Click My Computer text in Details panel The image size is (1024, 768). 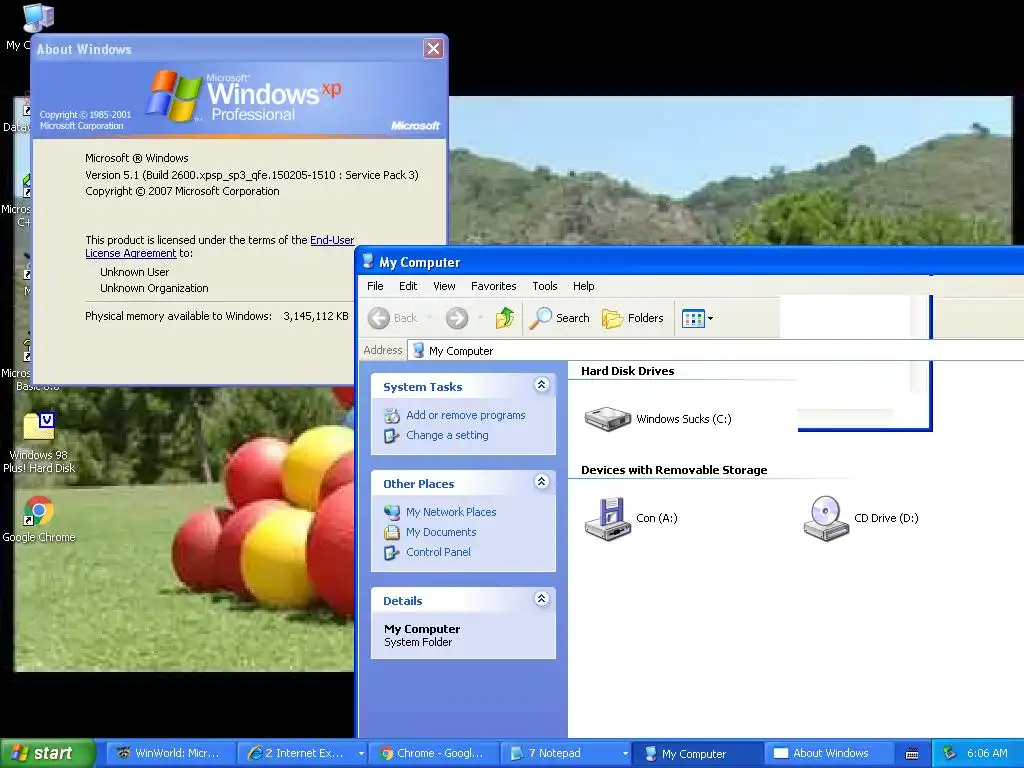pyautogui.click(x=422, y=629)
